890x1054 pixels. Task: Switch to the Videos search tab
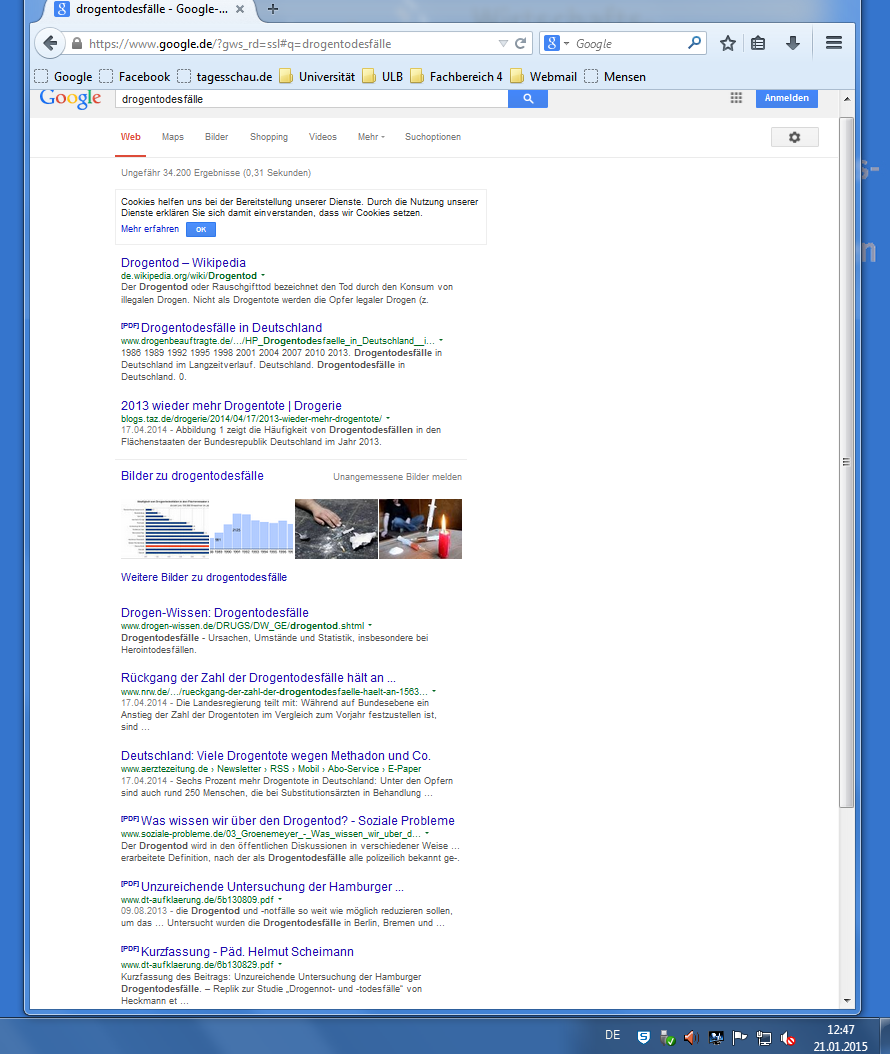click(x=322, y=137)
